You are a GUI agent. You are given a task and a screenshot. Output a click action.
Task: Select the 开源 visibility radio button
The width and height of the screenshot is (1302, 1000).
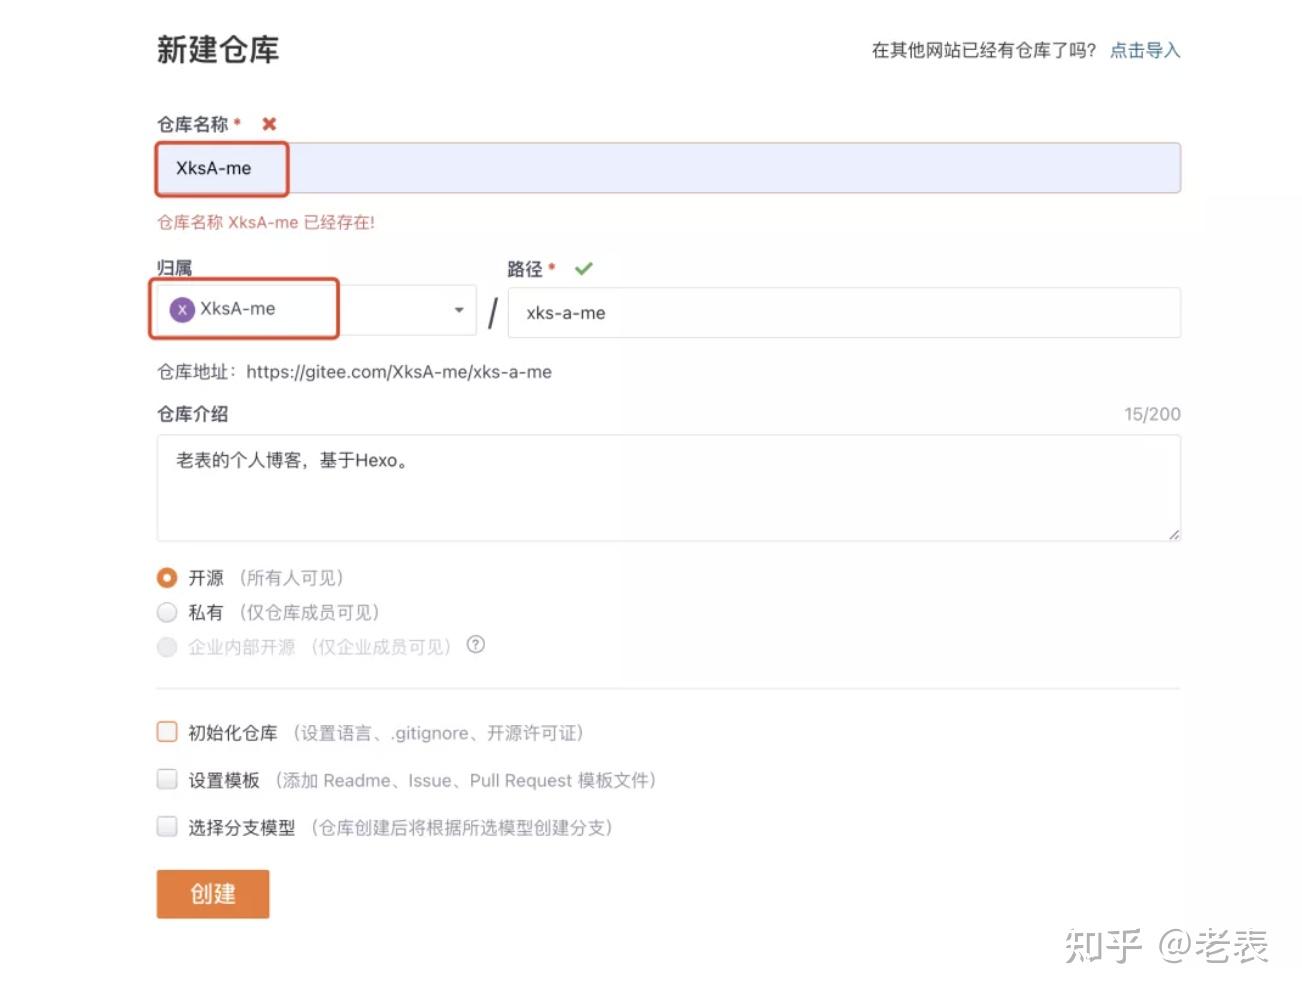coord(167,577)
